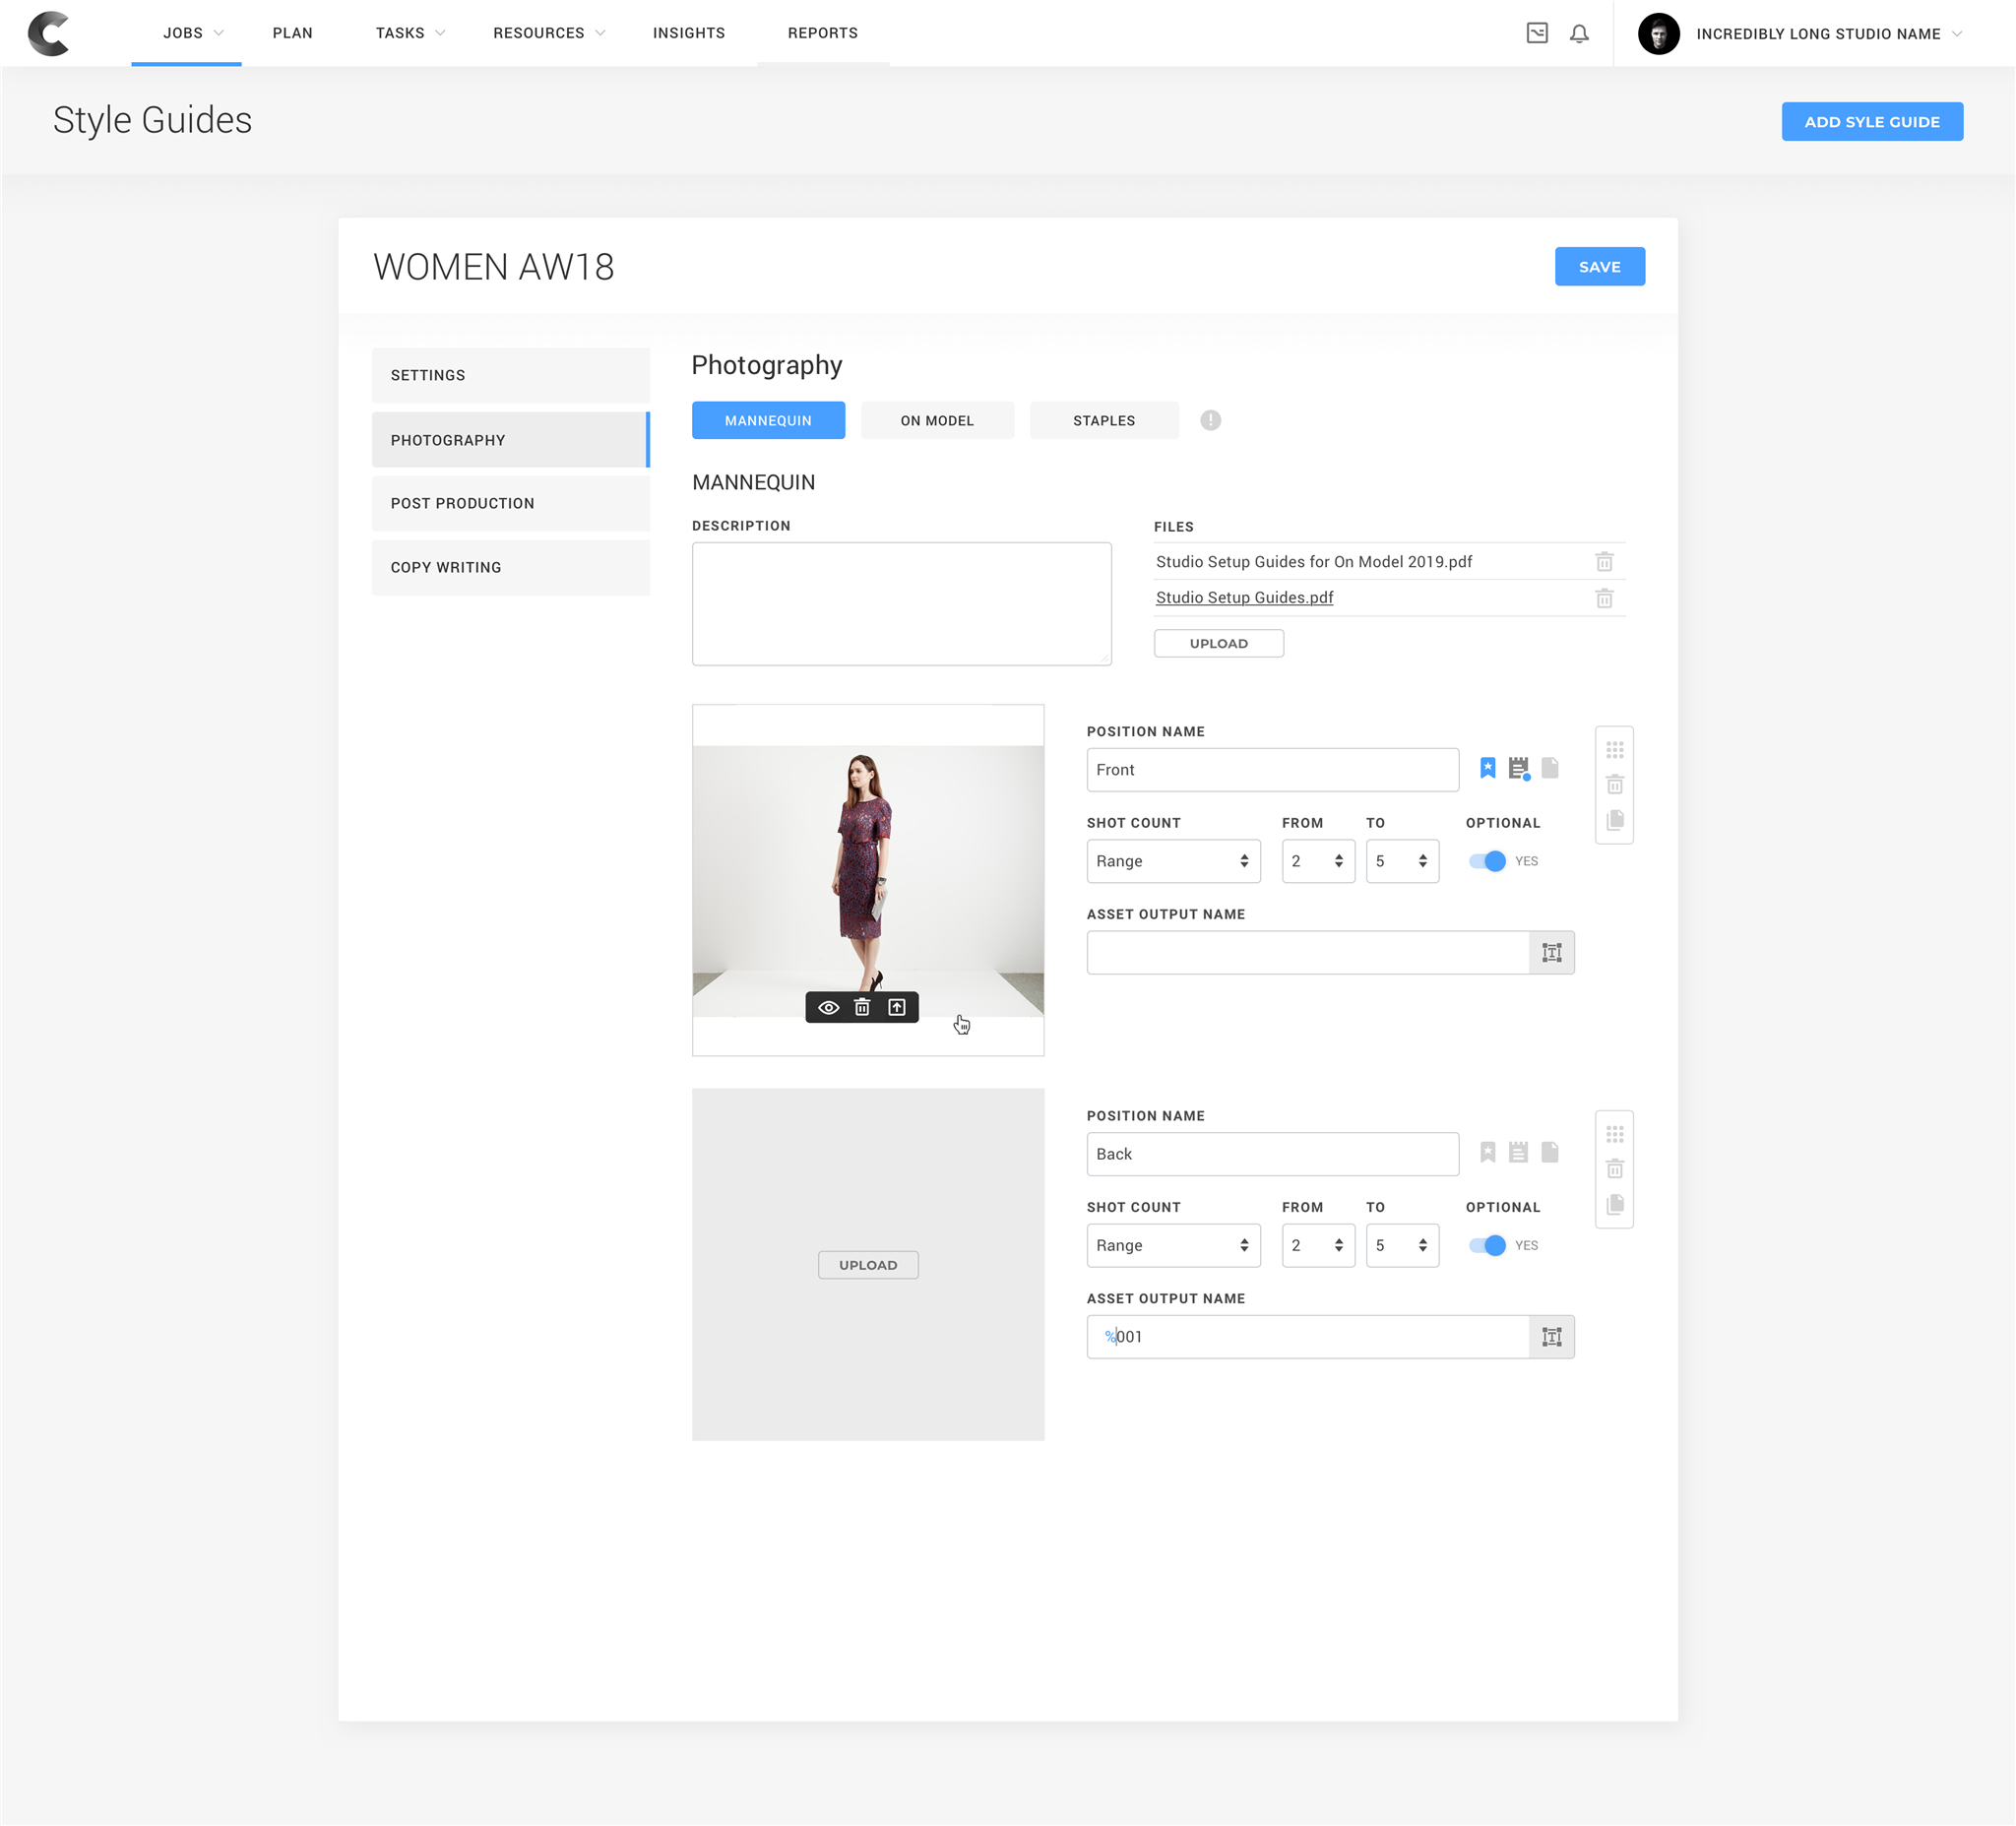Toggle Optional switch for Back position
This screenshot has height=1826, width=2016.
(1487, 1245)
